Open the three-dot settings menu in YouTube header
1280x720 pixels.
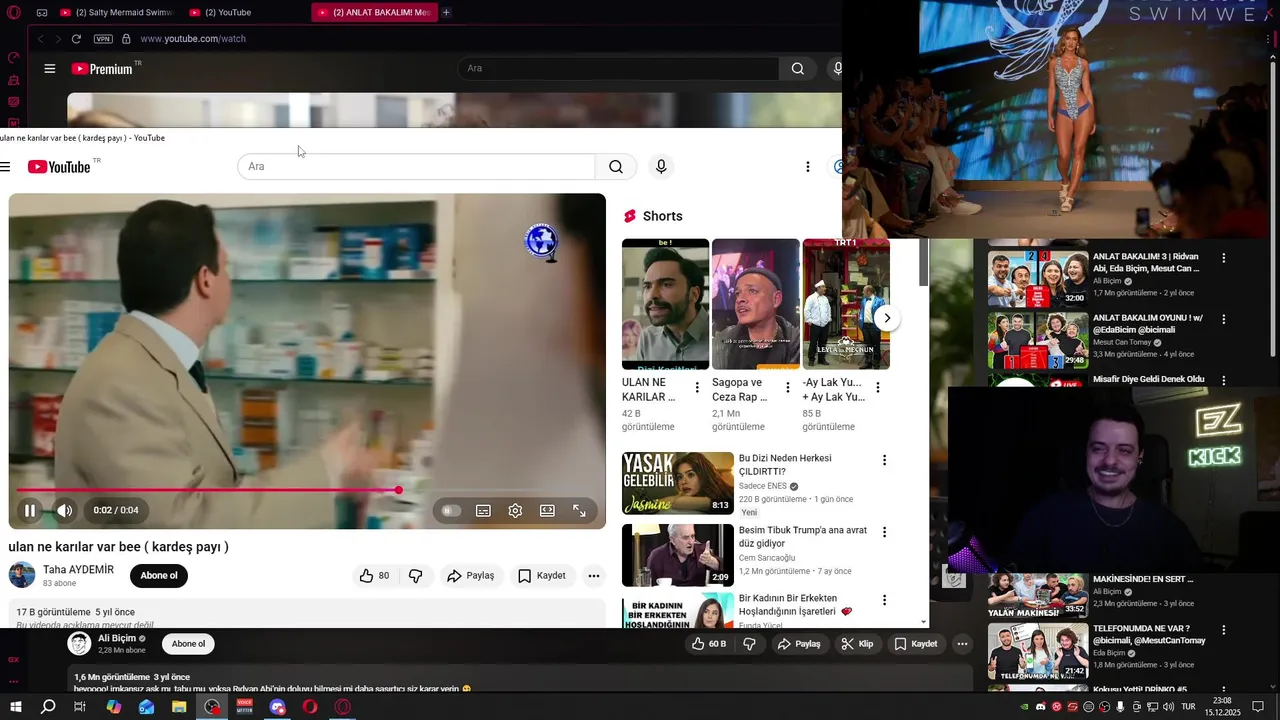808,167
